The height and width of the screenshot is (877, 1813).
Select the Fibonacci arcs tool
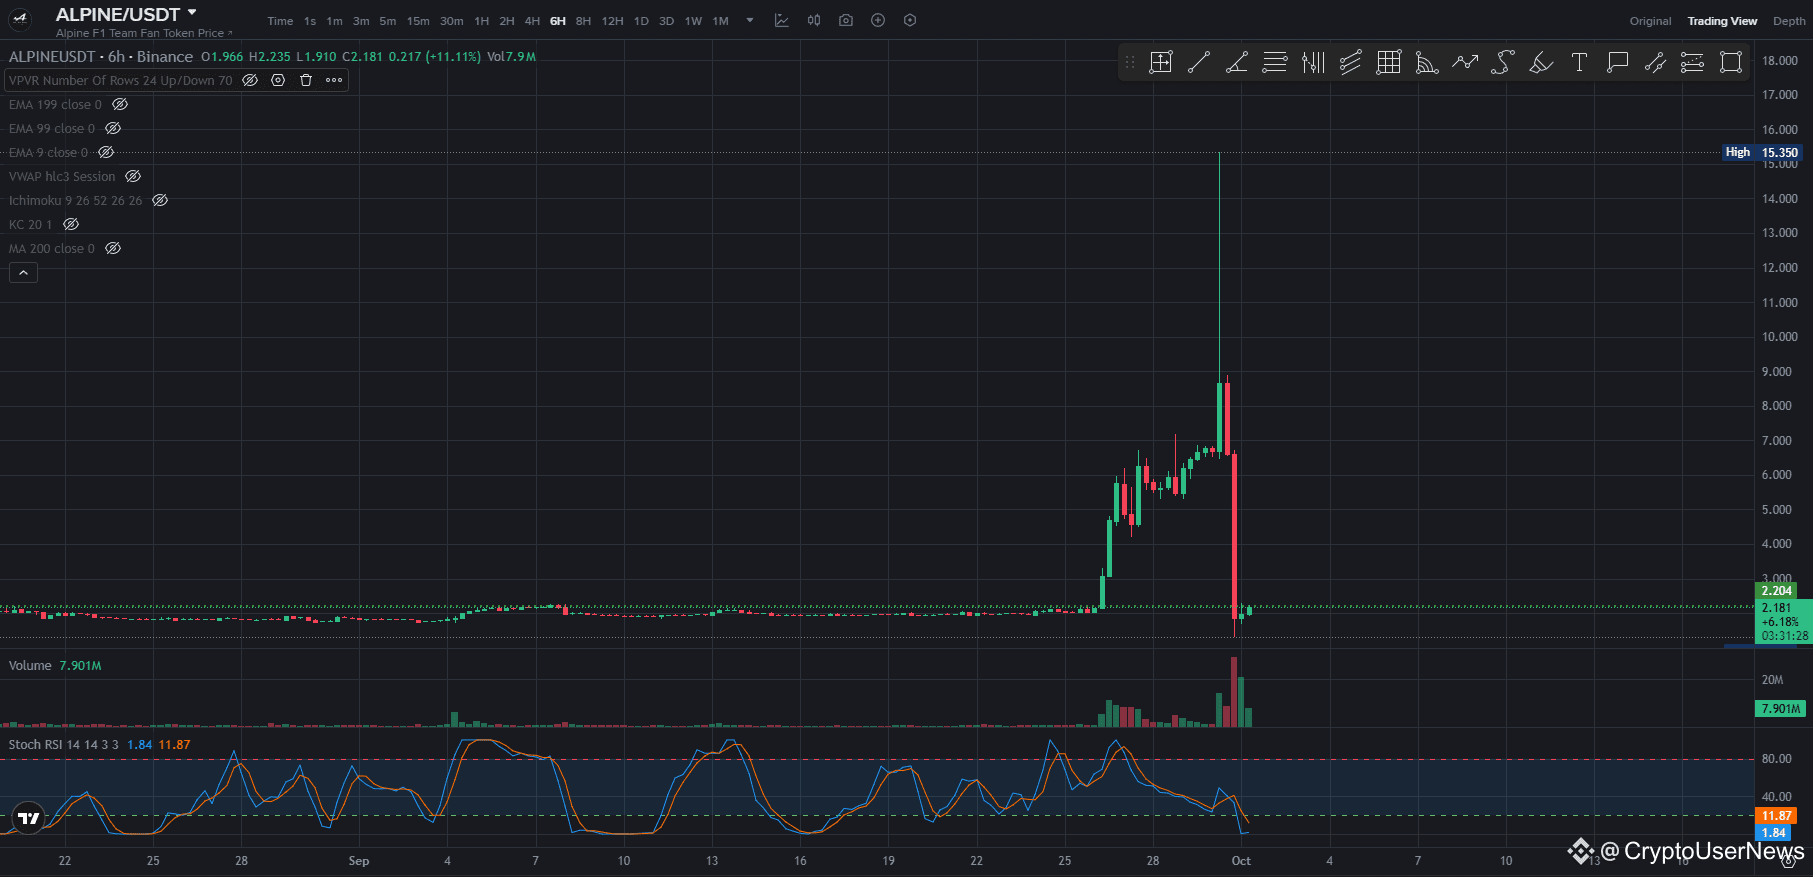pyautogui.click(x=1427, y=63)
